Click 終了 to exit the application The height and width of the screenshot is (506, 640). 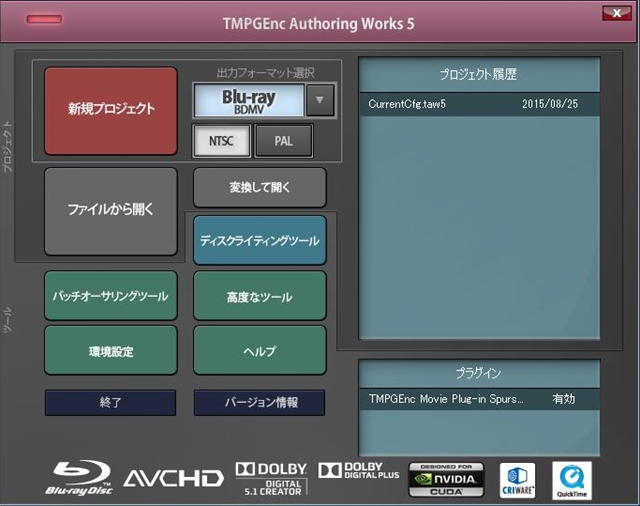(x=110, y=403)
